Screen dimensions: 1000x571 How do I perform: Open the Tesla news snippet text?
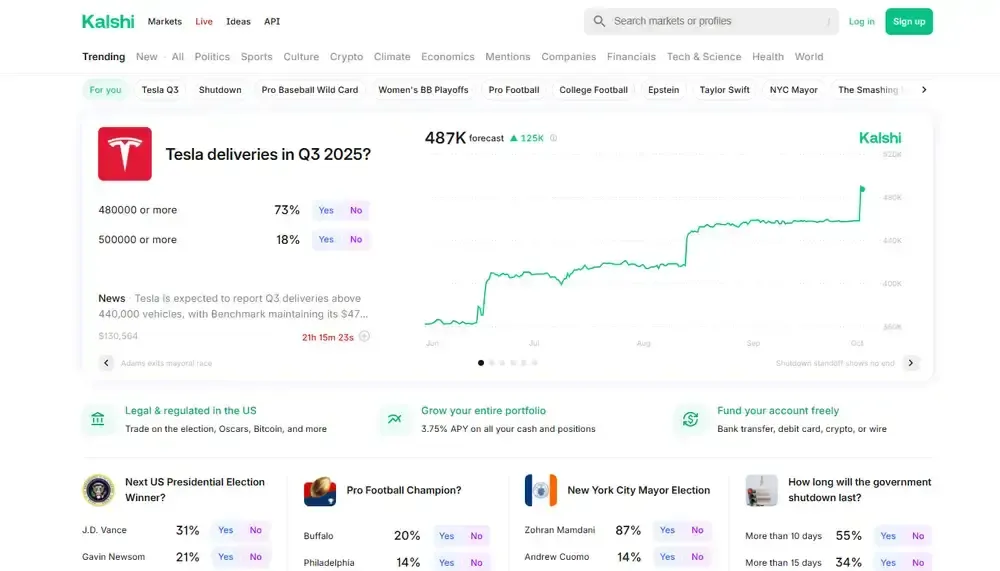click(233, 306)
